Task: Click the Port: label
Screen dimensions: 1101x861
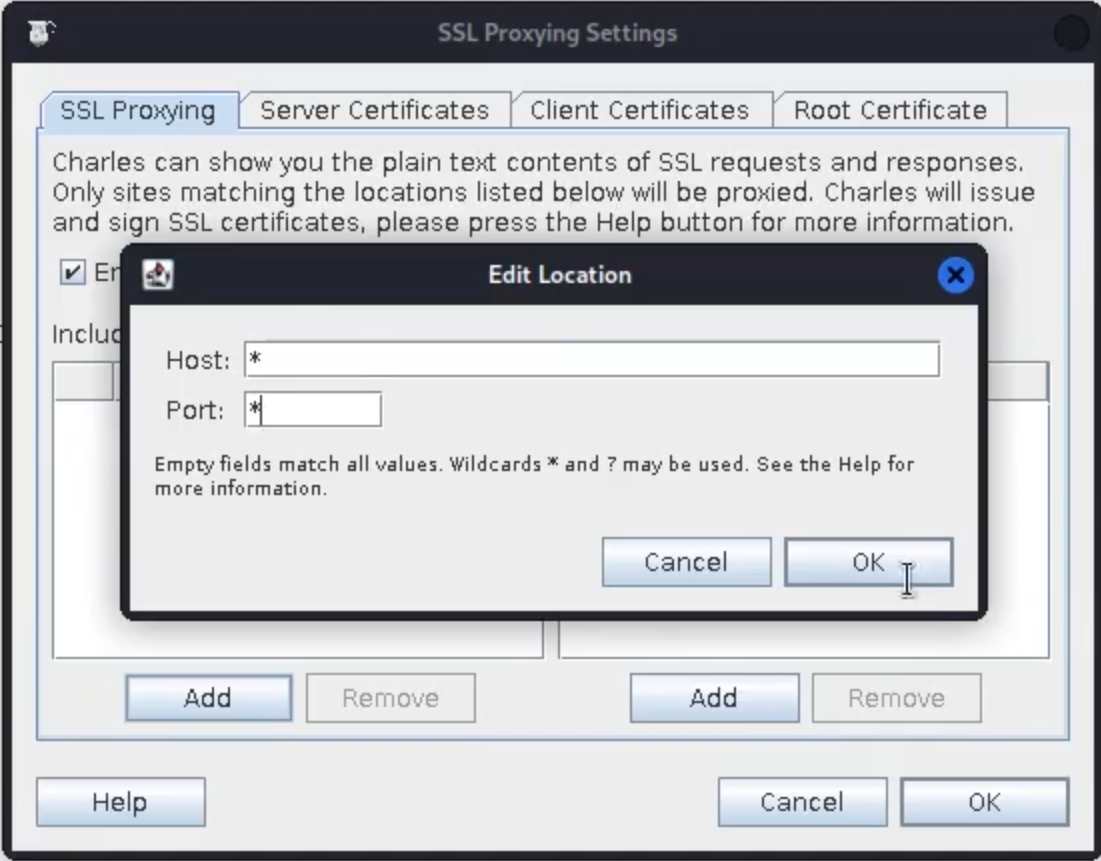Action: coord(195,410)
